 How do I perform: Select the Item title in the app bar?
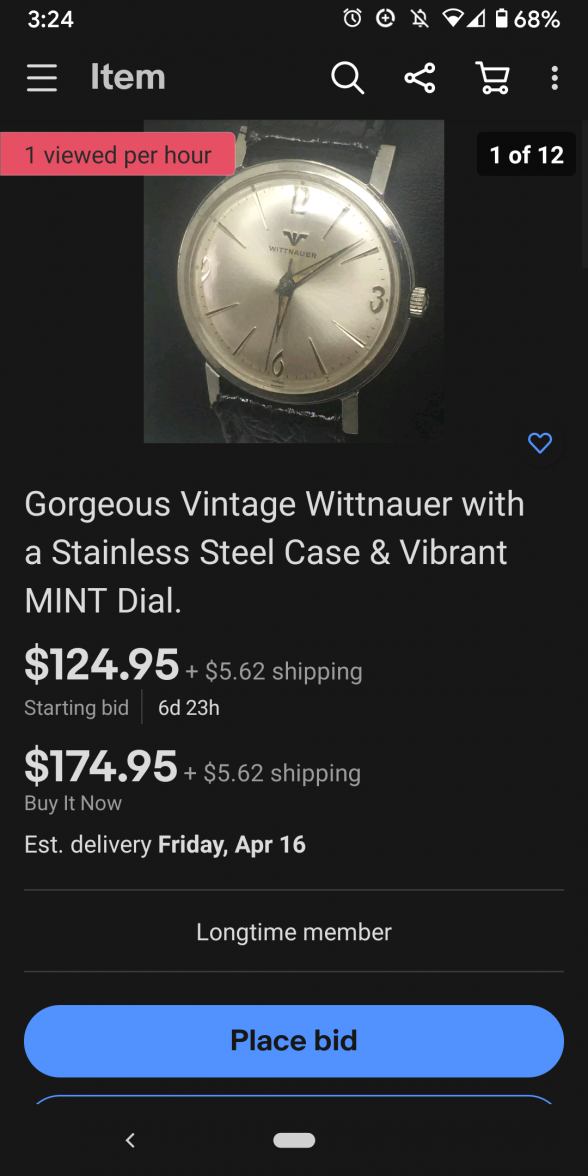[x=128, y=77]
